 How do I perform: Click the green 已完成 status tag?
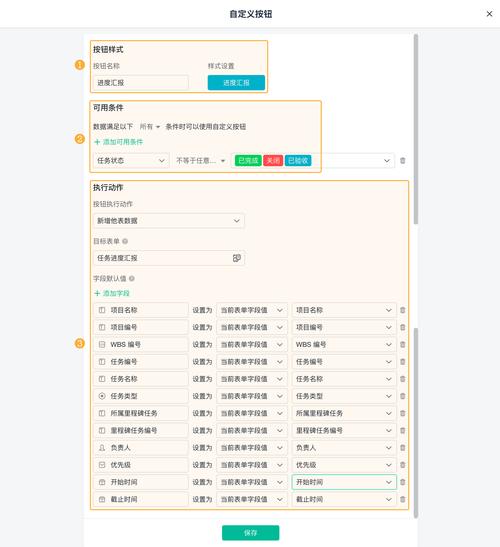click(x=248, y=160)
